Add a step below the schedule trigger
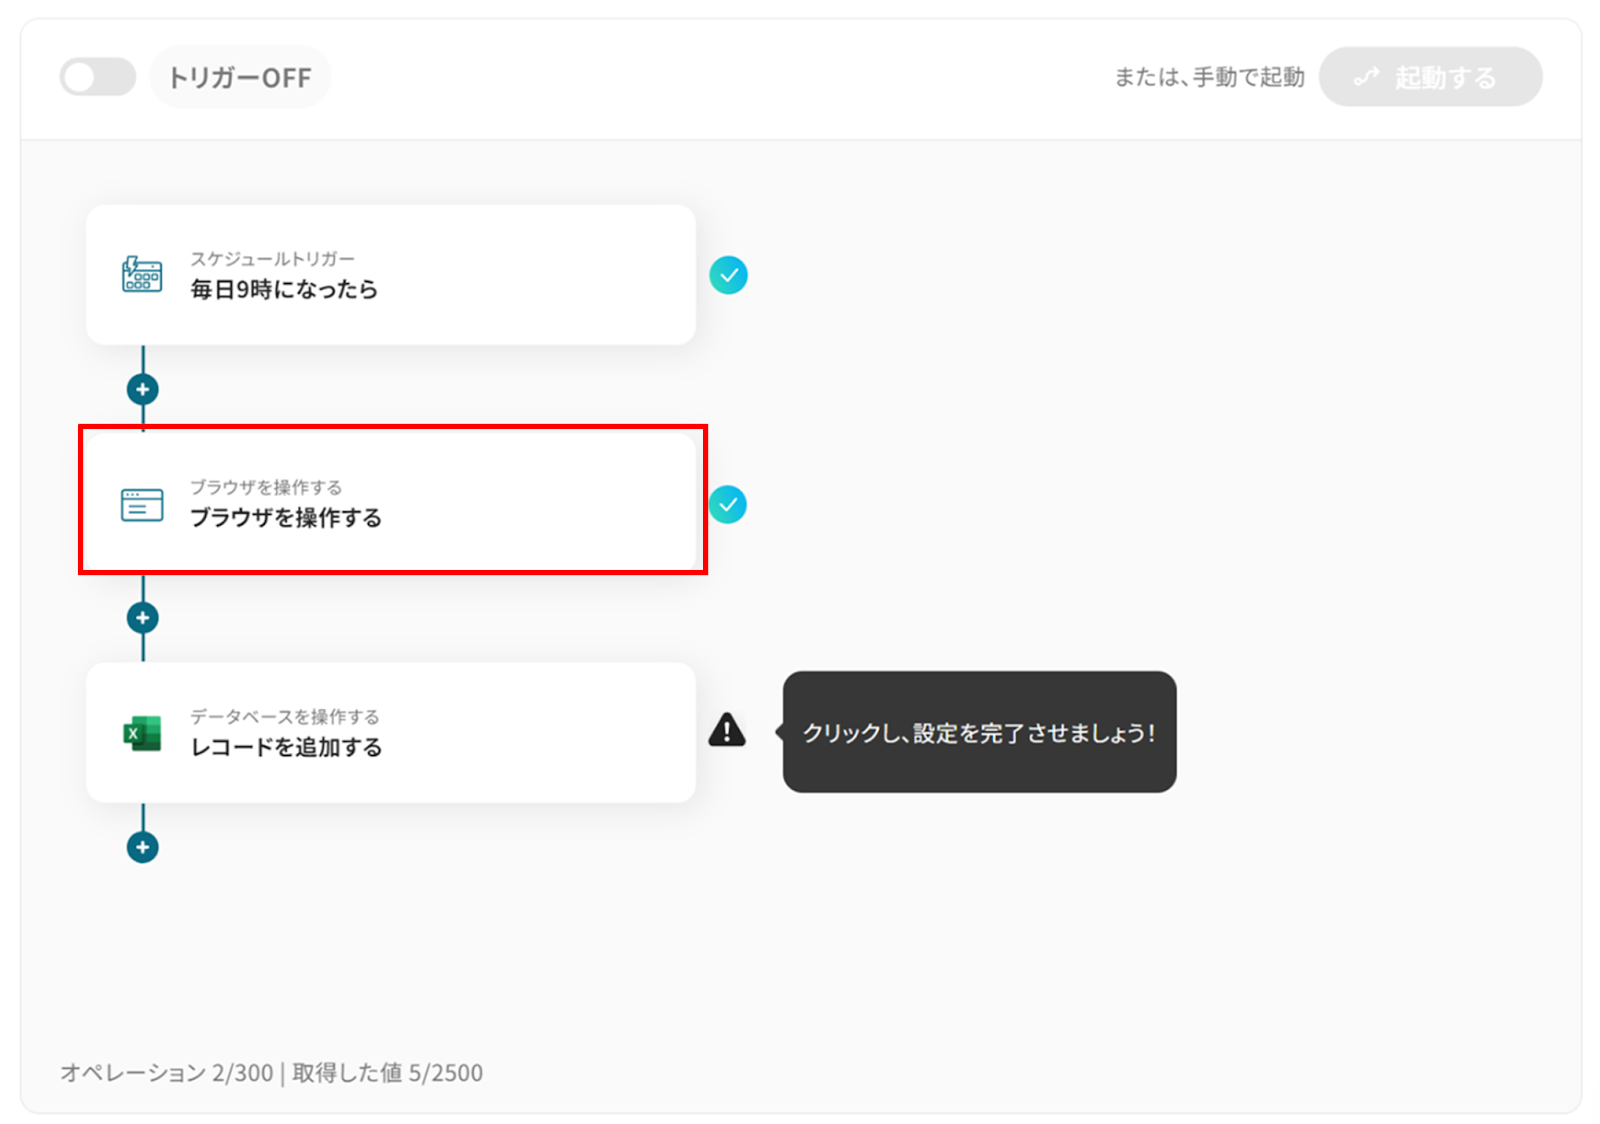Viewport: 1600px width, 1124px height. (143, 389)
